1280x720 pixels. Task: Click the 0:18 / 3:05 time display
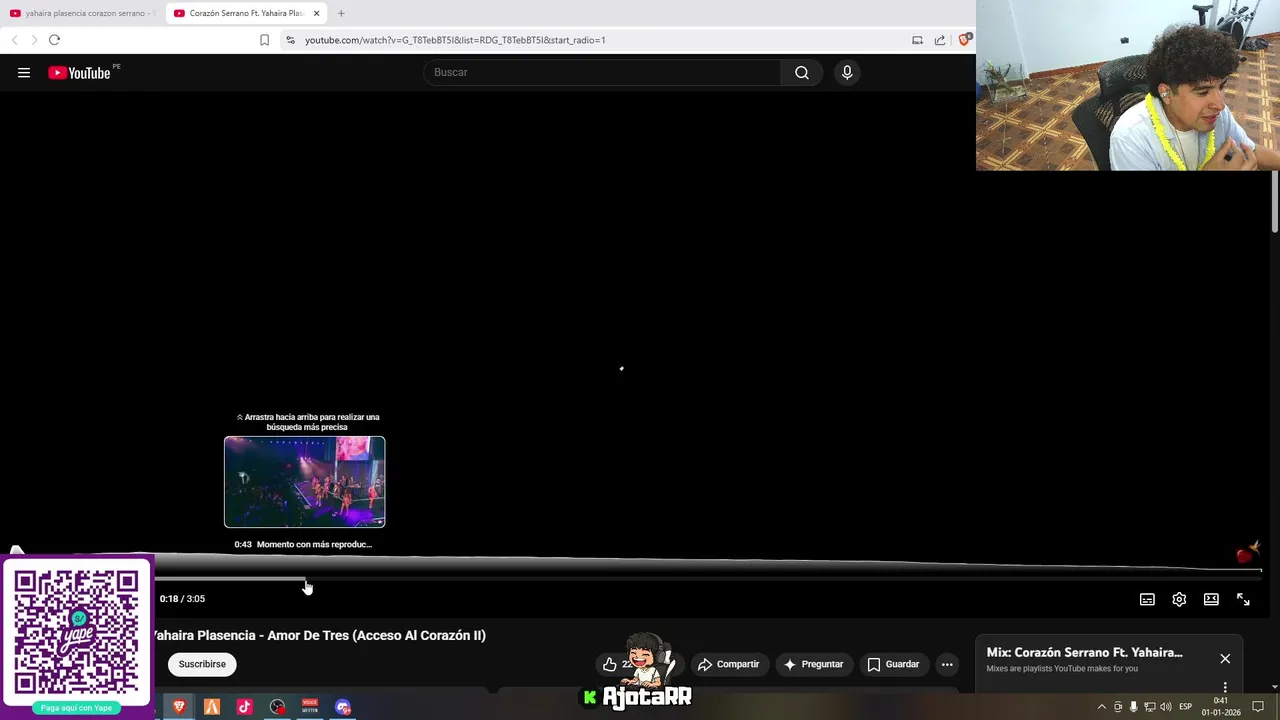[182, 599]
